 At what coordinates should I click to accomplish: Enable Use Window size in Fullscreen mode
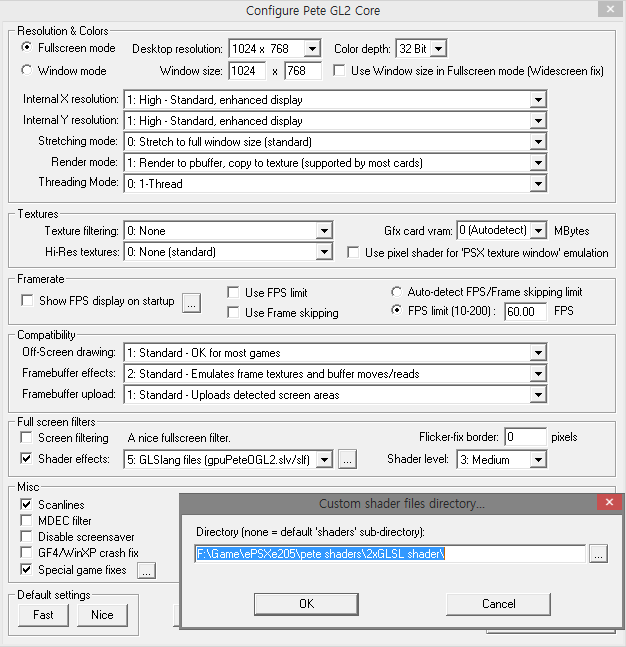[x=339, y=71]
